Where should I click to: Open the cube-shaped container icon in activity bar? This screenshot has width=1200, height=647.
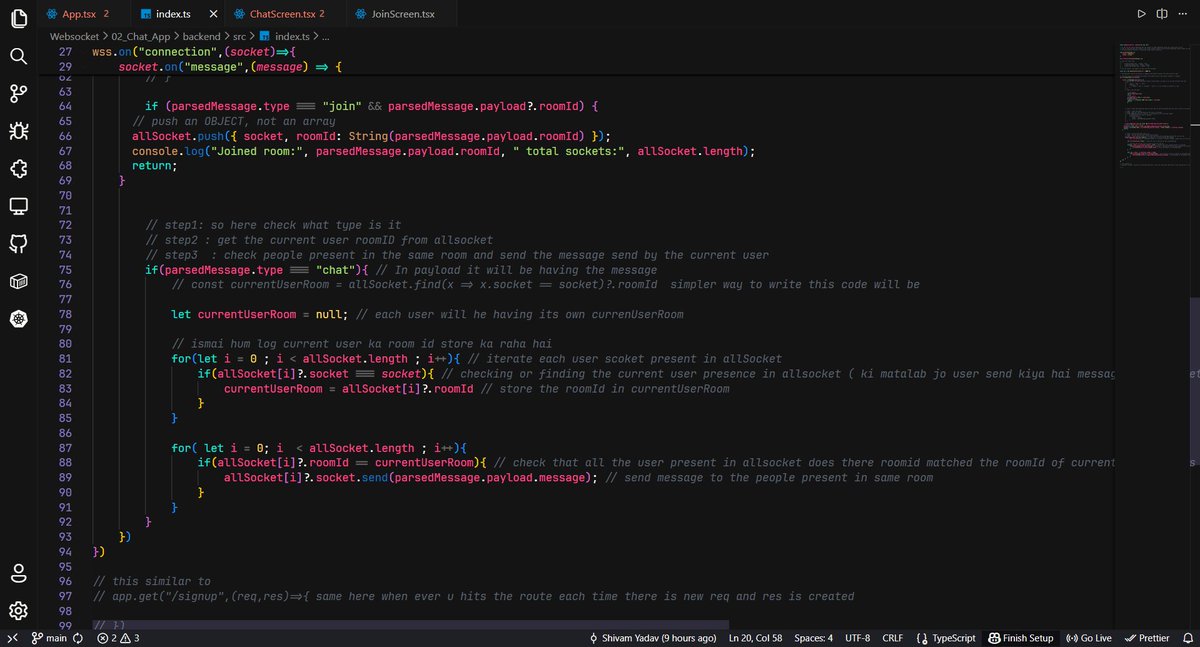pos(18,282)
